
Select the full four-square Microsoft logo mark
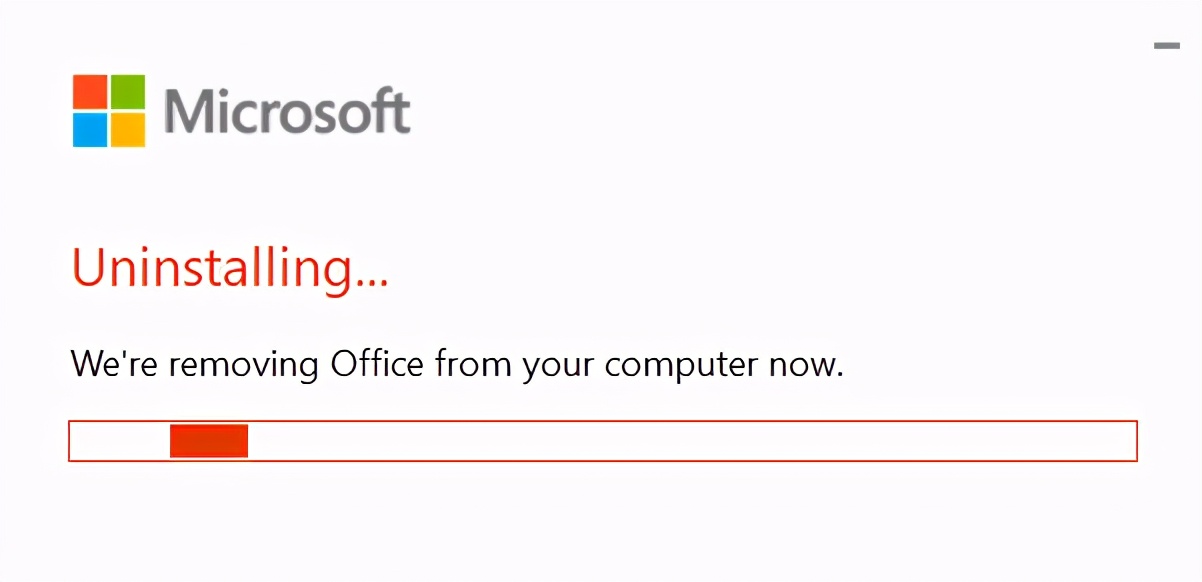click(x=110, y=110)
